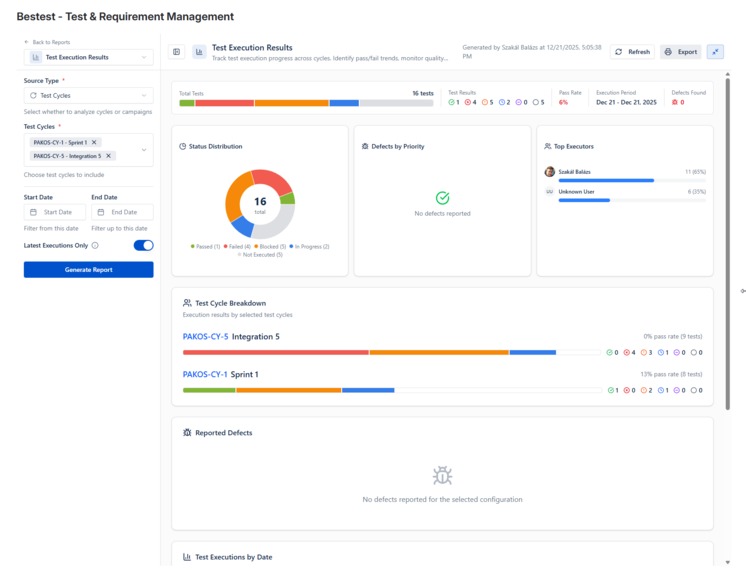Click the blocked icon showing 5 in Test Results

coord(484,102)
